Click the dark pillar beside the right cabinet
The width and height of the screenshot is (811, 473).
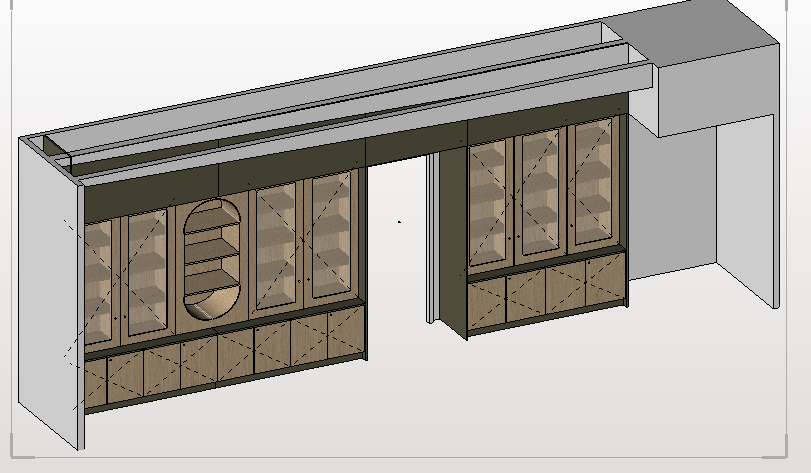click(453, 240)
